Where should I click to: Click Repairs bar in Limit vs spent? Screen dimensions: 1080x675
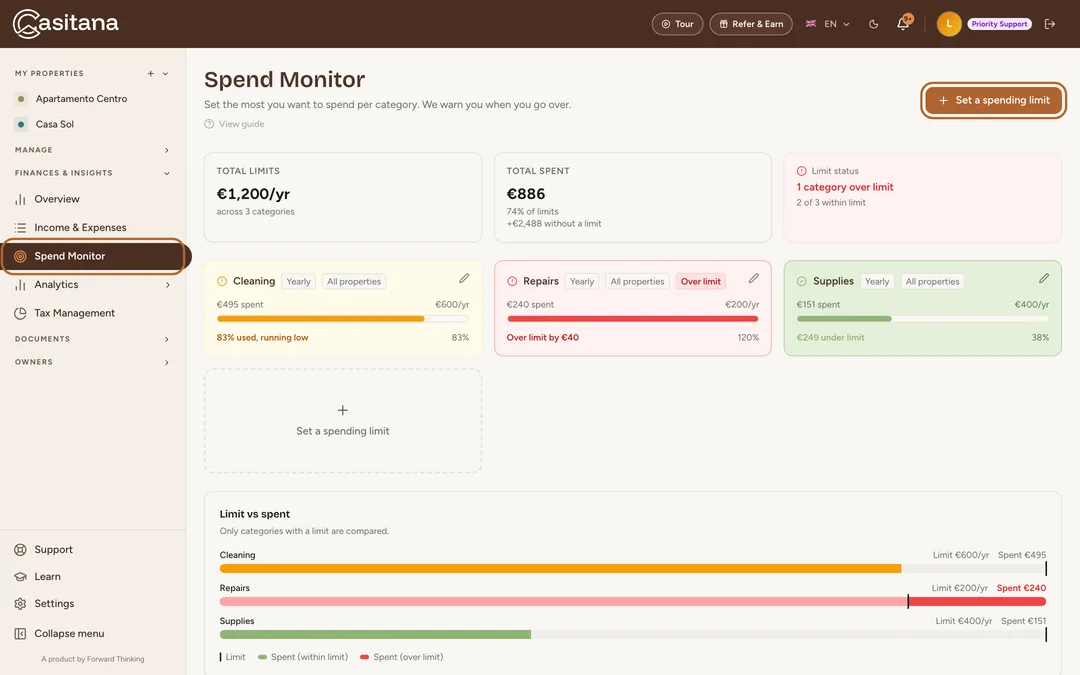point(632,602)
